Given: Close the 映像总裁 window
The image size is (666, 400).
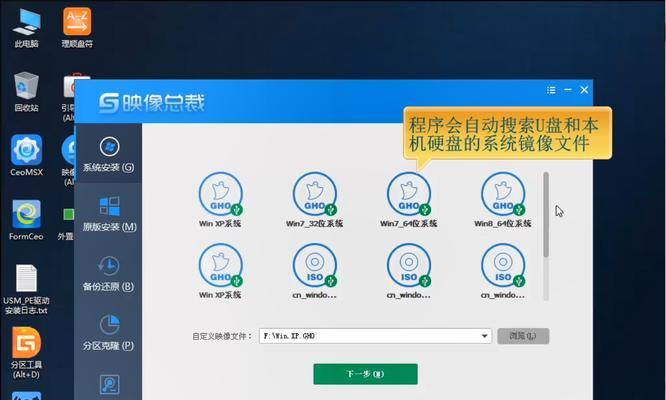Looking at the screenshot, I should pos(584,90).
